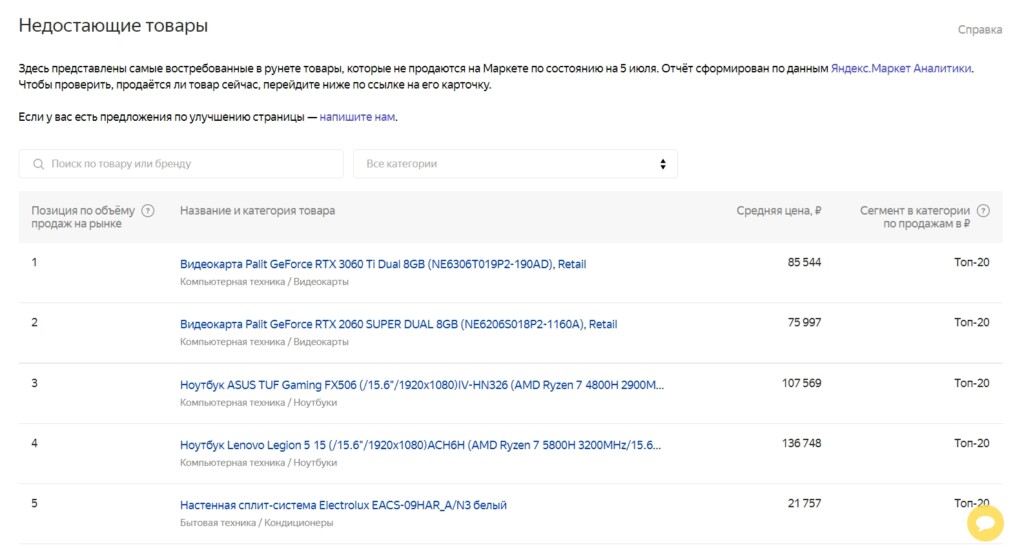Image resolution: width=1024 pixels, height=548 pixels.
Task: Click "Бытовая техника / Кондиционеры" category text
Action: 256,523
